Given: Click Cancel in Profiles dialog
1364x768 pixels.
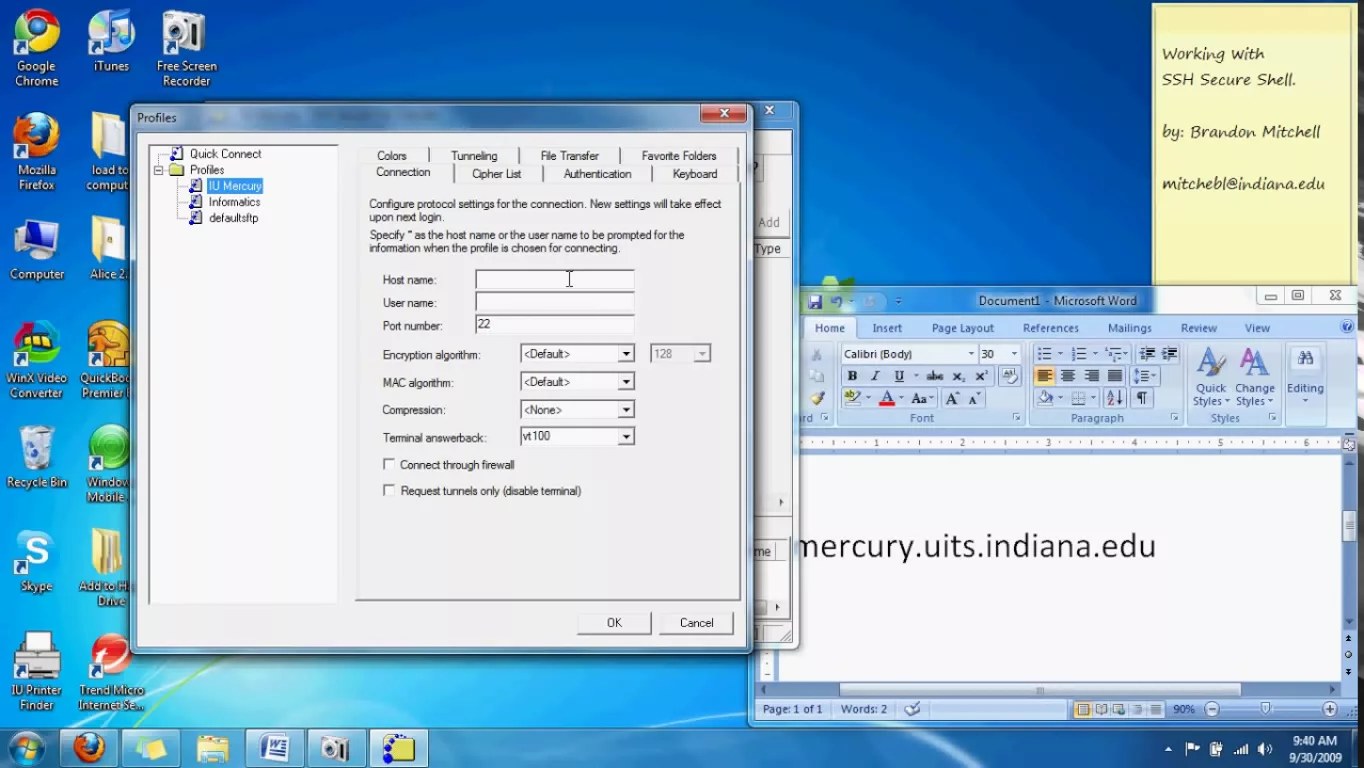Looking at the screenshot, I should (696, 622).
